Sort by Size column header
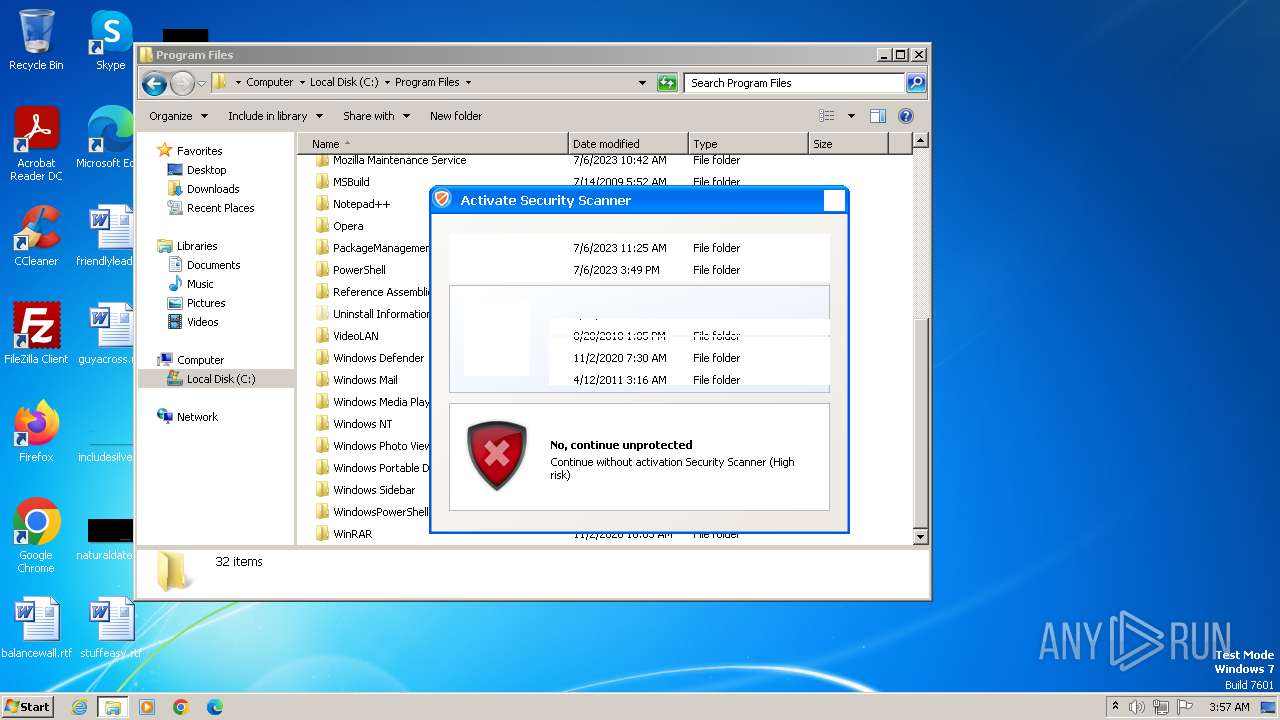This screenshot has height=720, width=1280. tap(848, 144)
